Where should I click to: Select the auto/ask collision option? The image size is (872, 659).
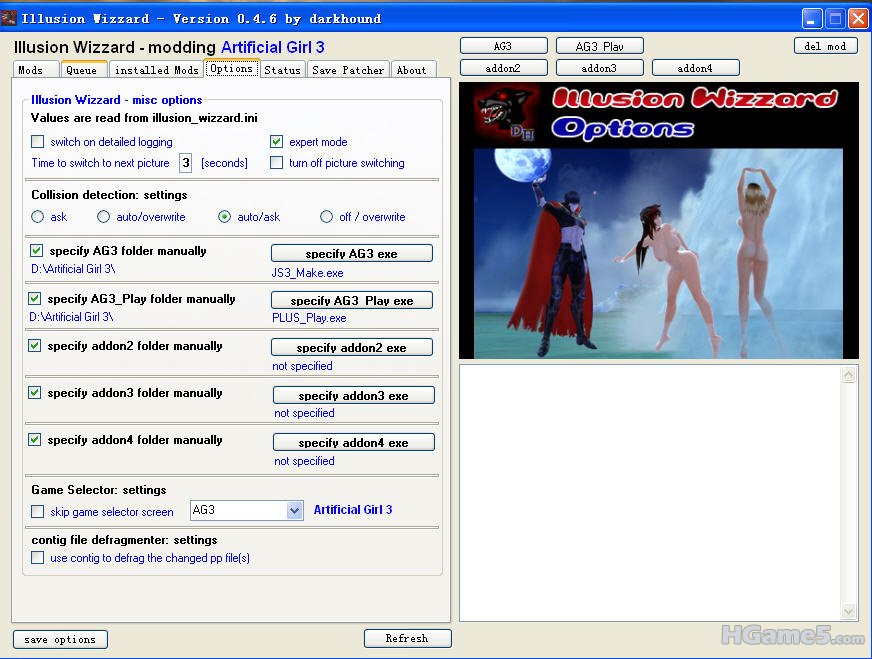pos(224,217)
